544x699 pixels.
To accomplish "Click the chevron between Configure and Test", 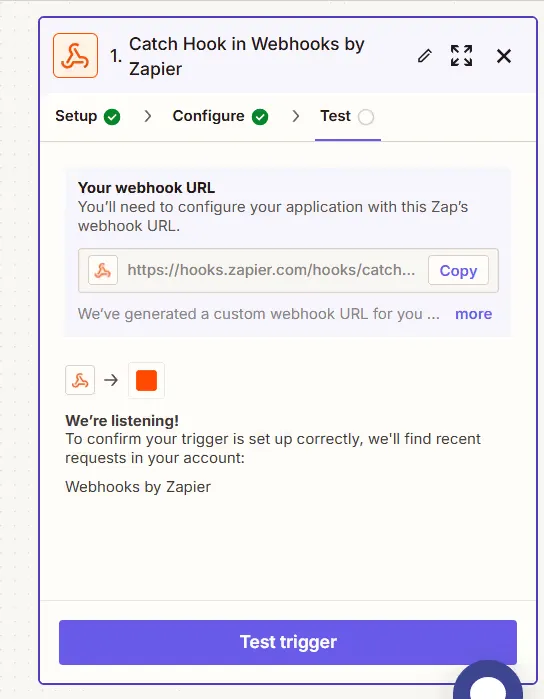I will (x=296, y=116).
